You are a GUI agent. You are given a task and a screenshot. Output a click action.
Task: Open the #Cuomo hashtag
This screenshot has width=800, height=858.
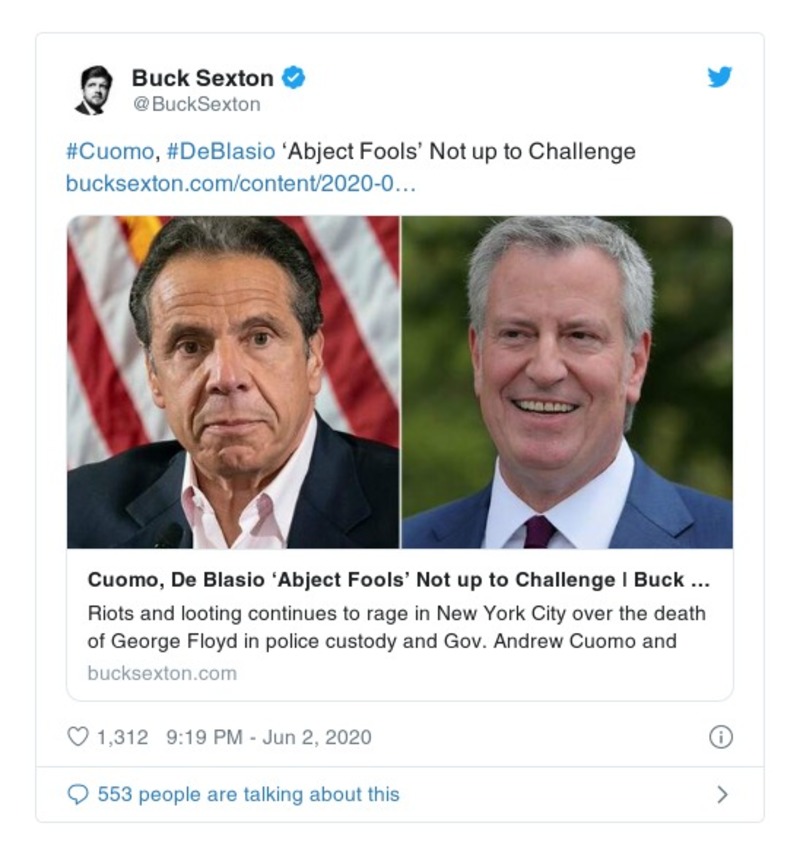[110, 152]
